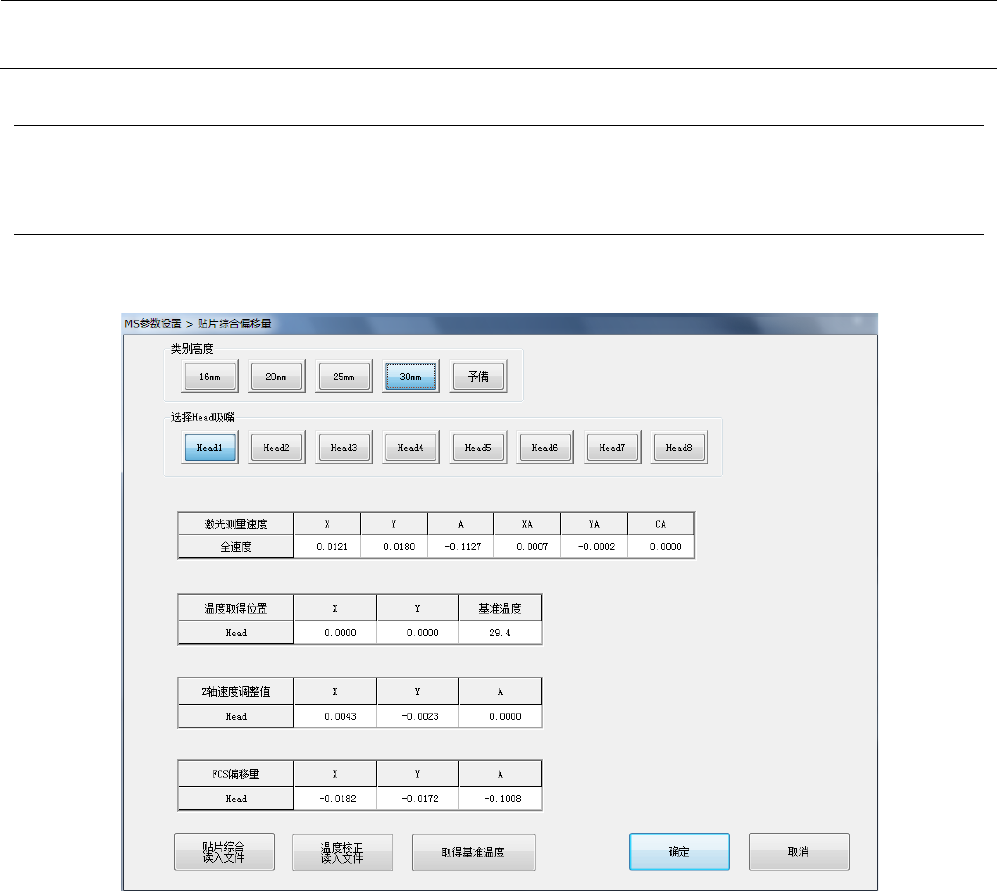This screenshot has width=997, height=891.
Task: Edit FCS offset X value -0.0182
Action: click(x=335, y=798)
